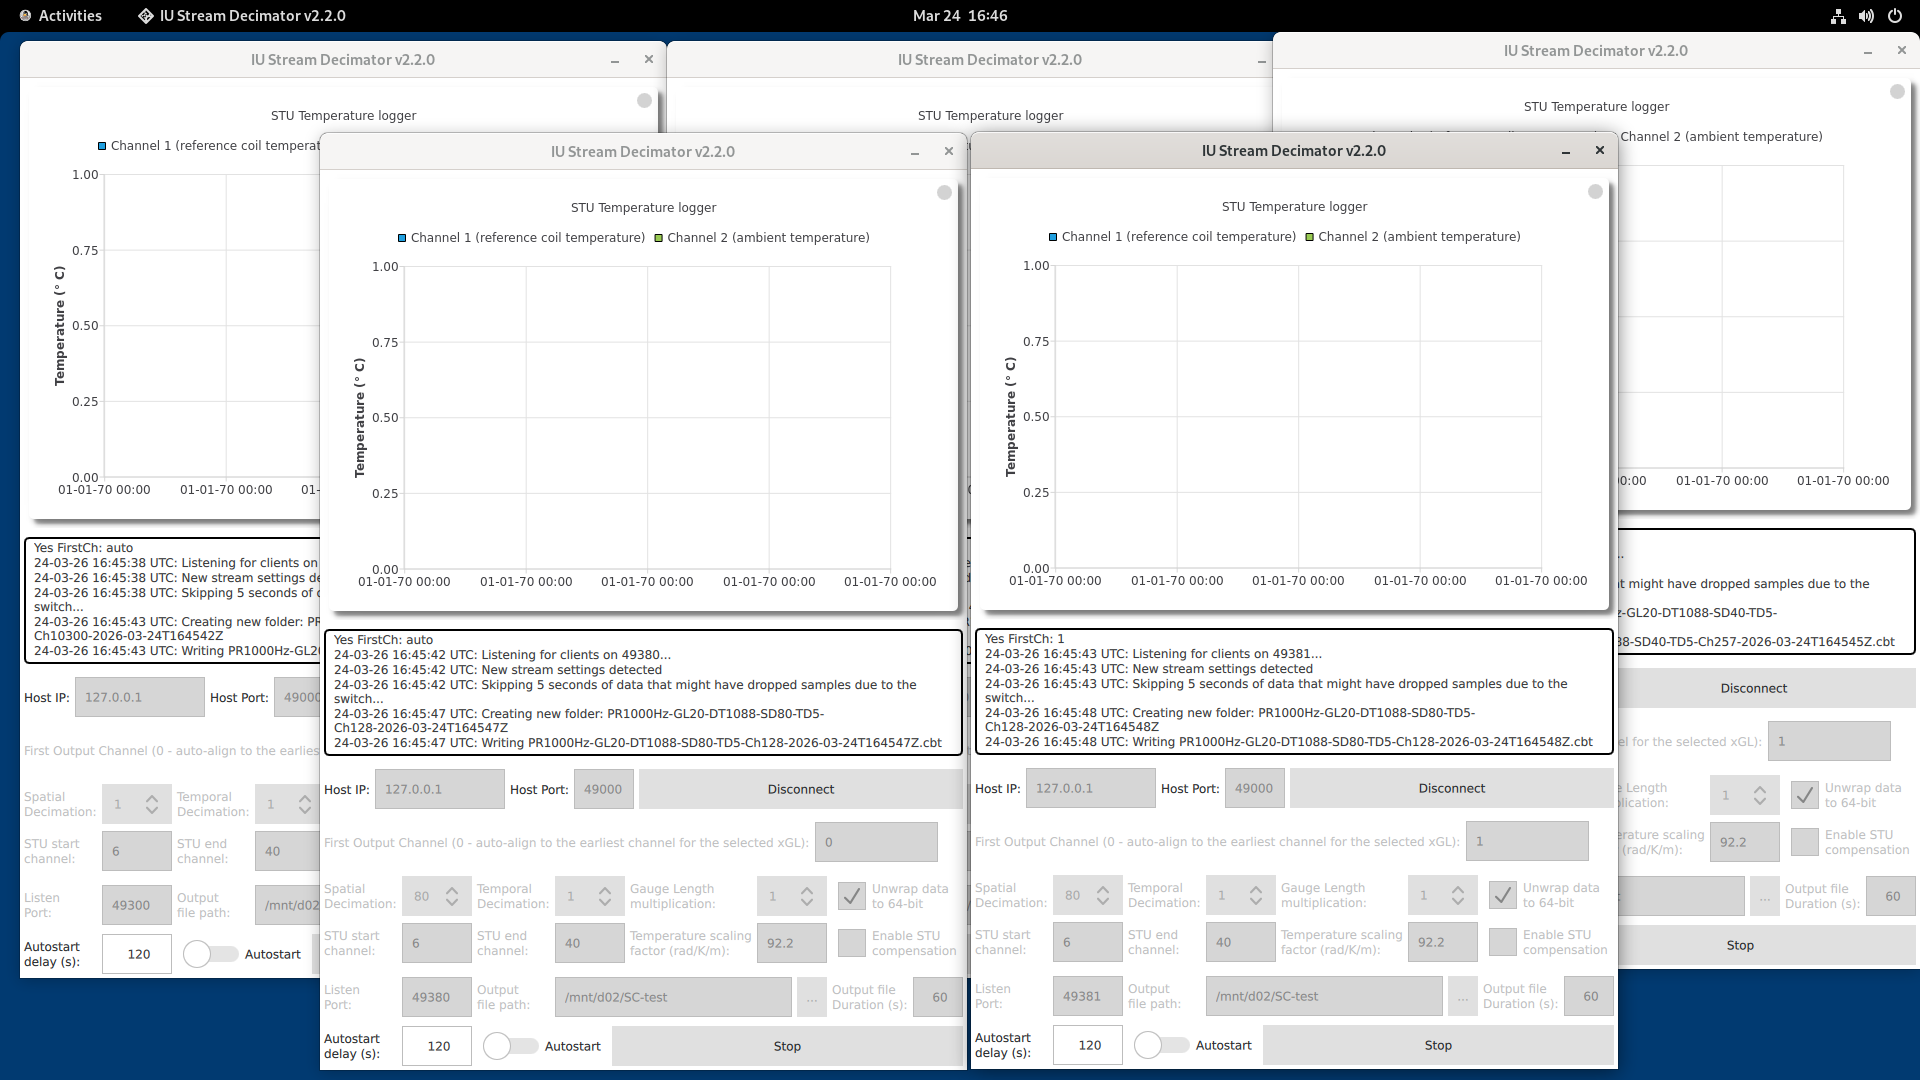Decrease Temporal Decimation in port 49380 window
1920x1080 pixels.
(x=605, y=903)
